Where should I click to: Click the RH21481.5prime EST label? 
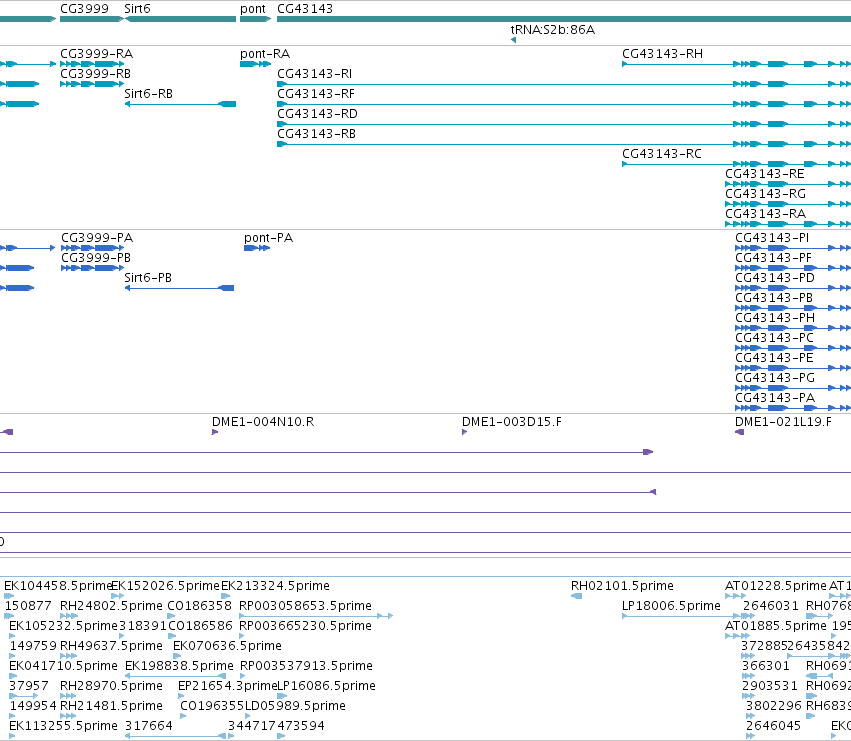click(x=111, y=707)
